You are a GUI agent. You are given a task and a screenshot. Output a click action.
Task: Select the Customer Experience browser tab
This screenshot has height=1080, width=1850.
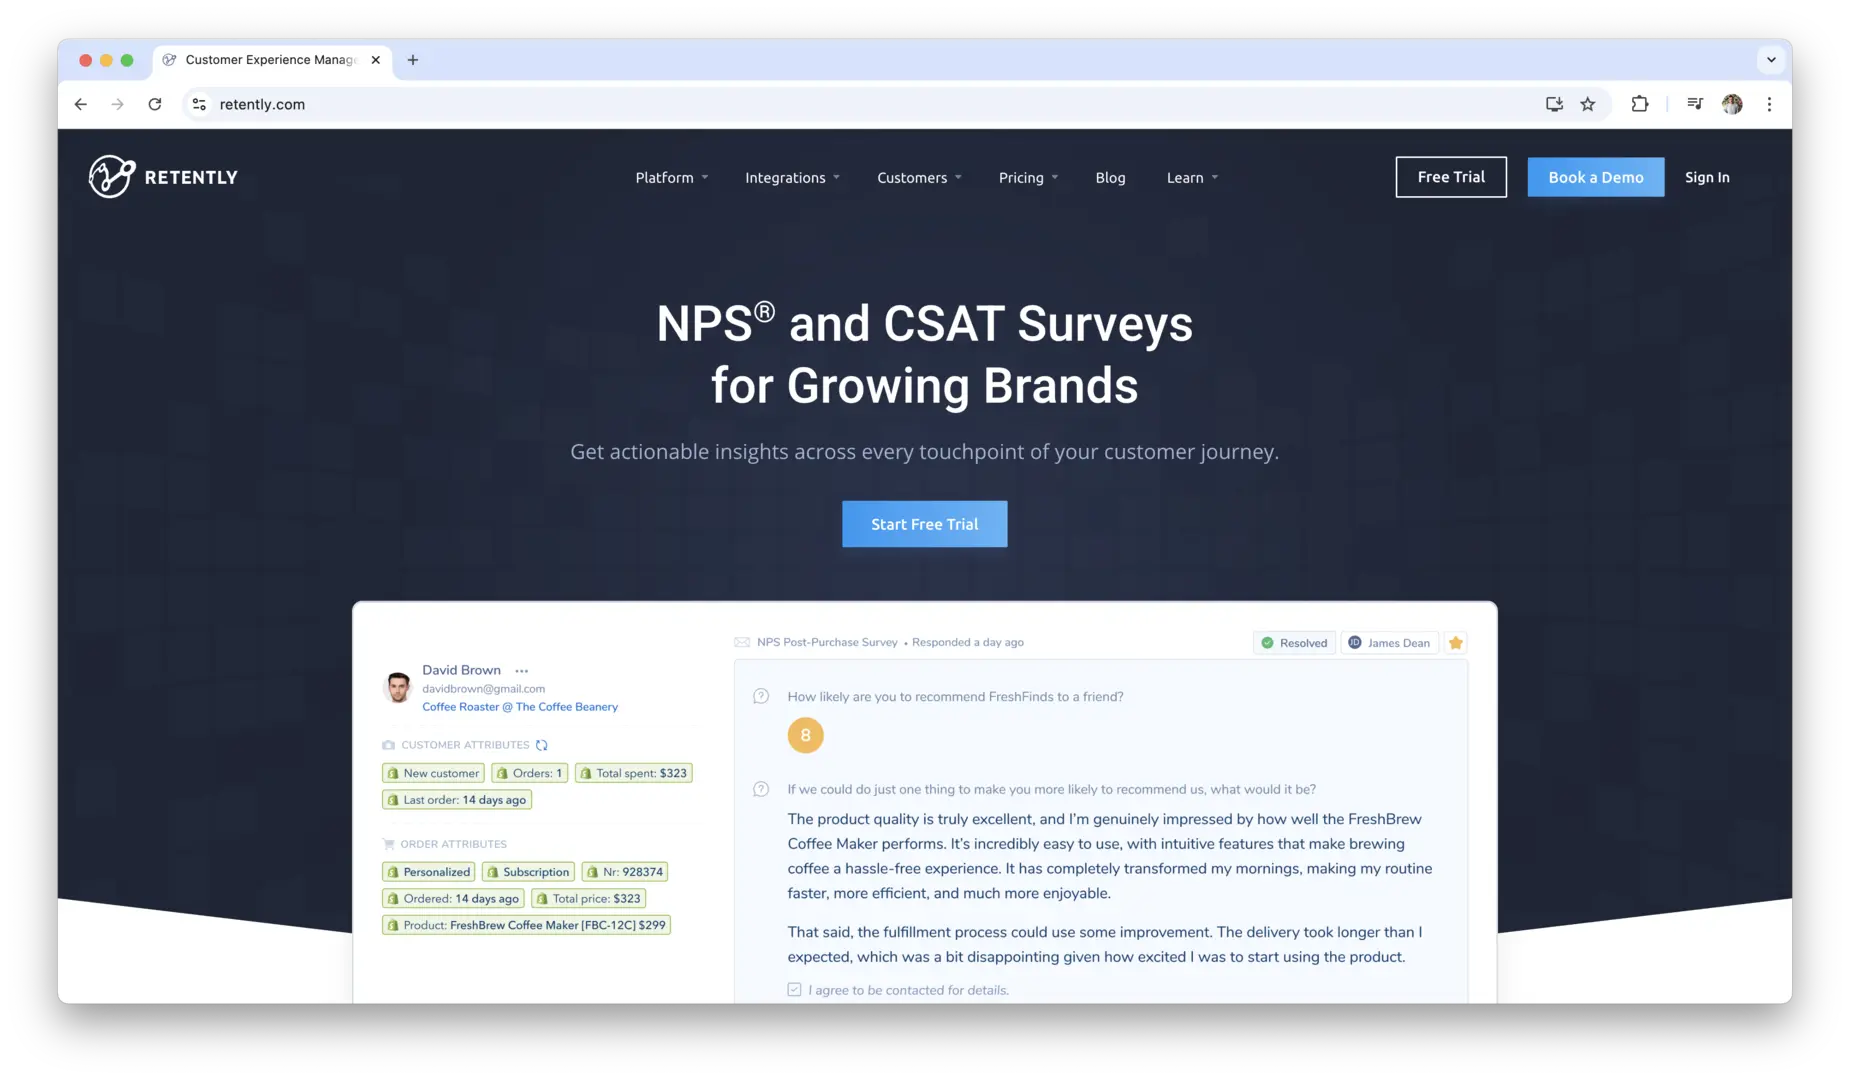click(x=270, y=60)
